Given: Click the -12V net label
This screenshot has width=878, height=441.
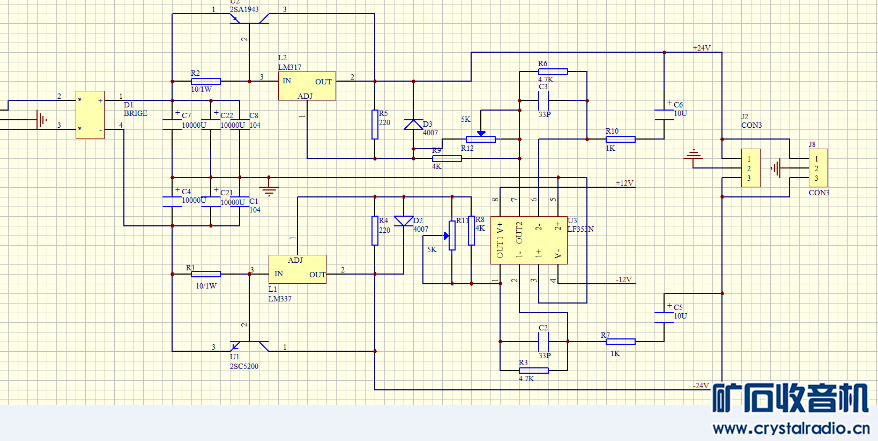Looking at the screenshot, I should click(x=624, y=279).
